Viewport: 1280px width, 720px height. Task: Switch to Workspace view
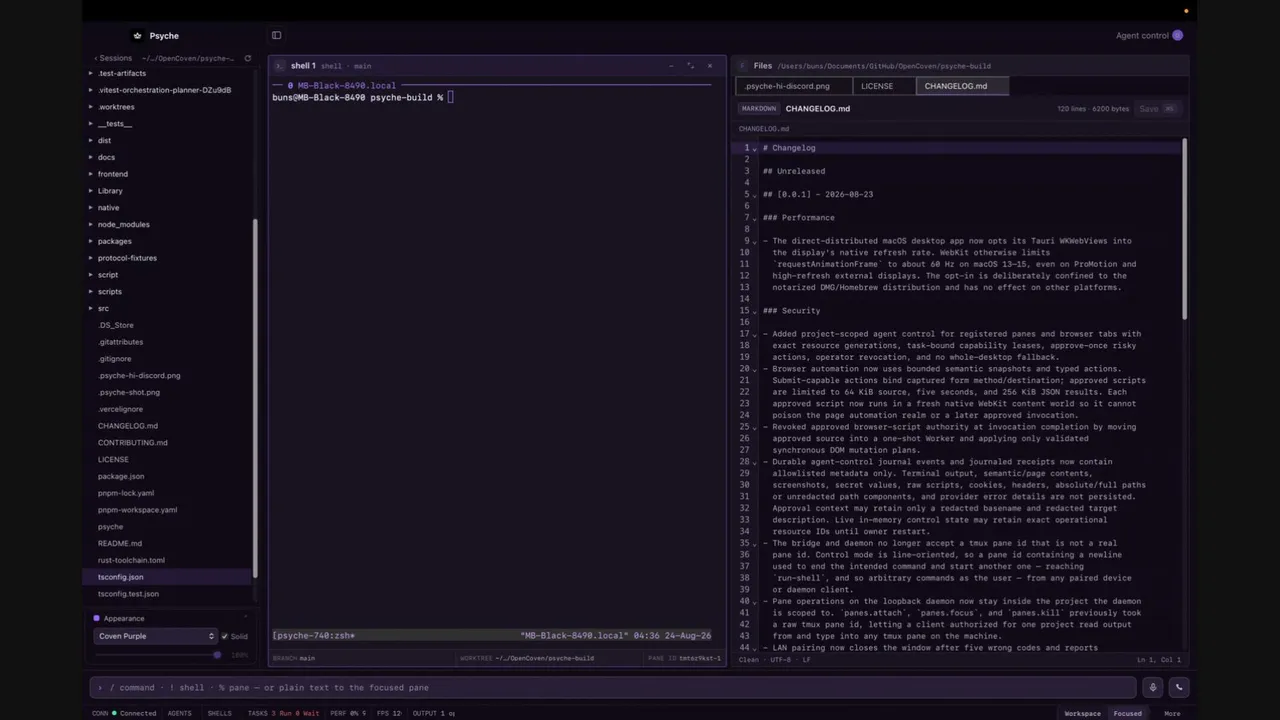(1082, 713)
